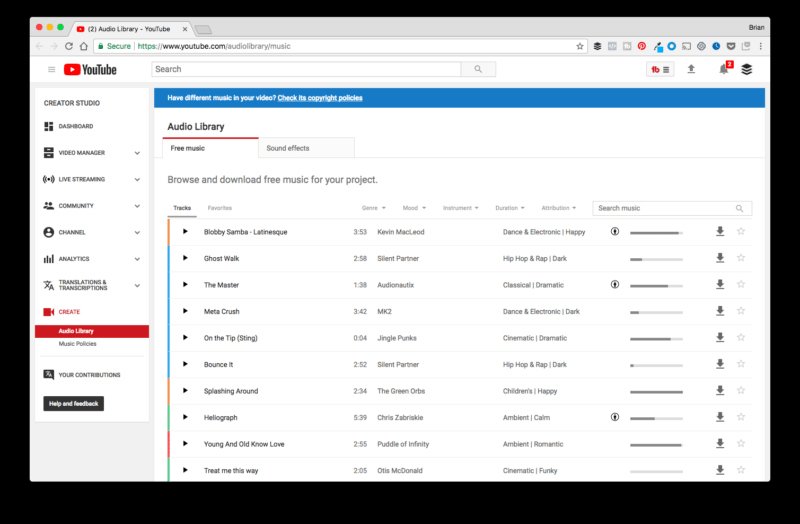Download the Heliograph track
The height and width of the screenshot is (524, 800).
tap(720, 417)
